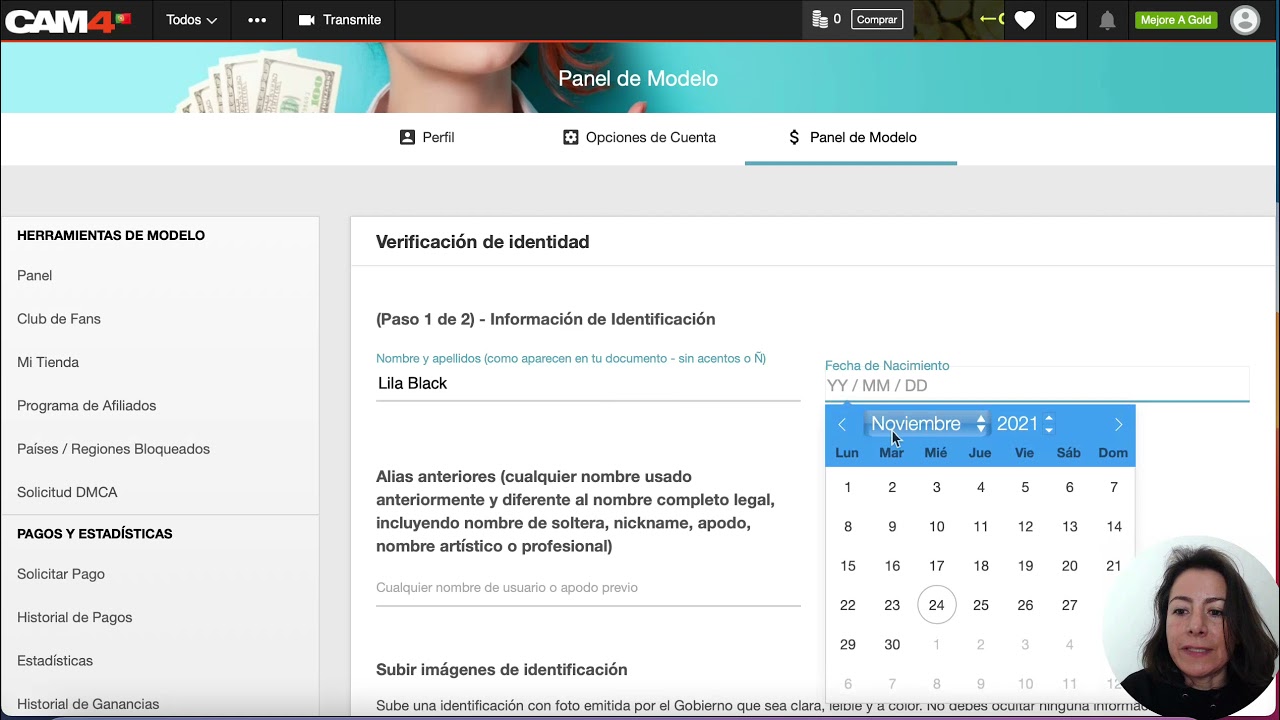
Task: Go to previous month in calendar
Action: coord(842,425)
